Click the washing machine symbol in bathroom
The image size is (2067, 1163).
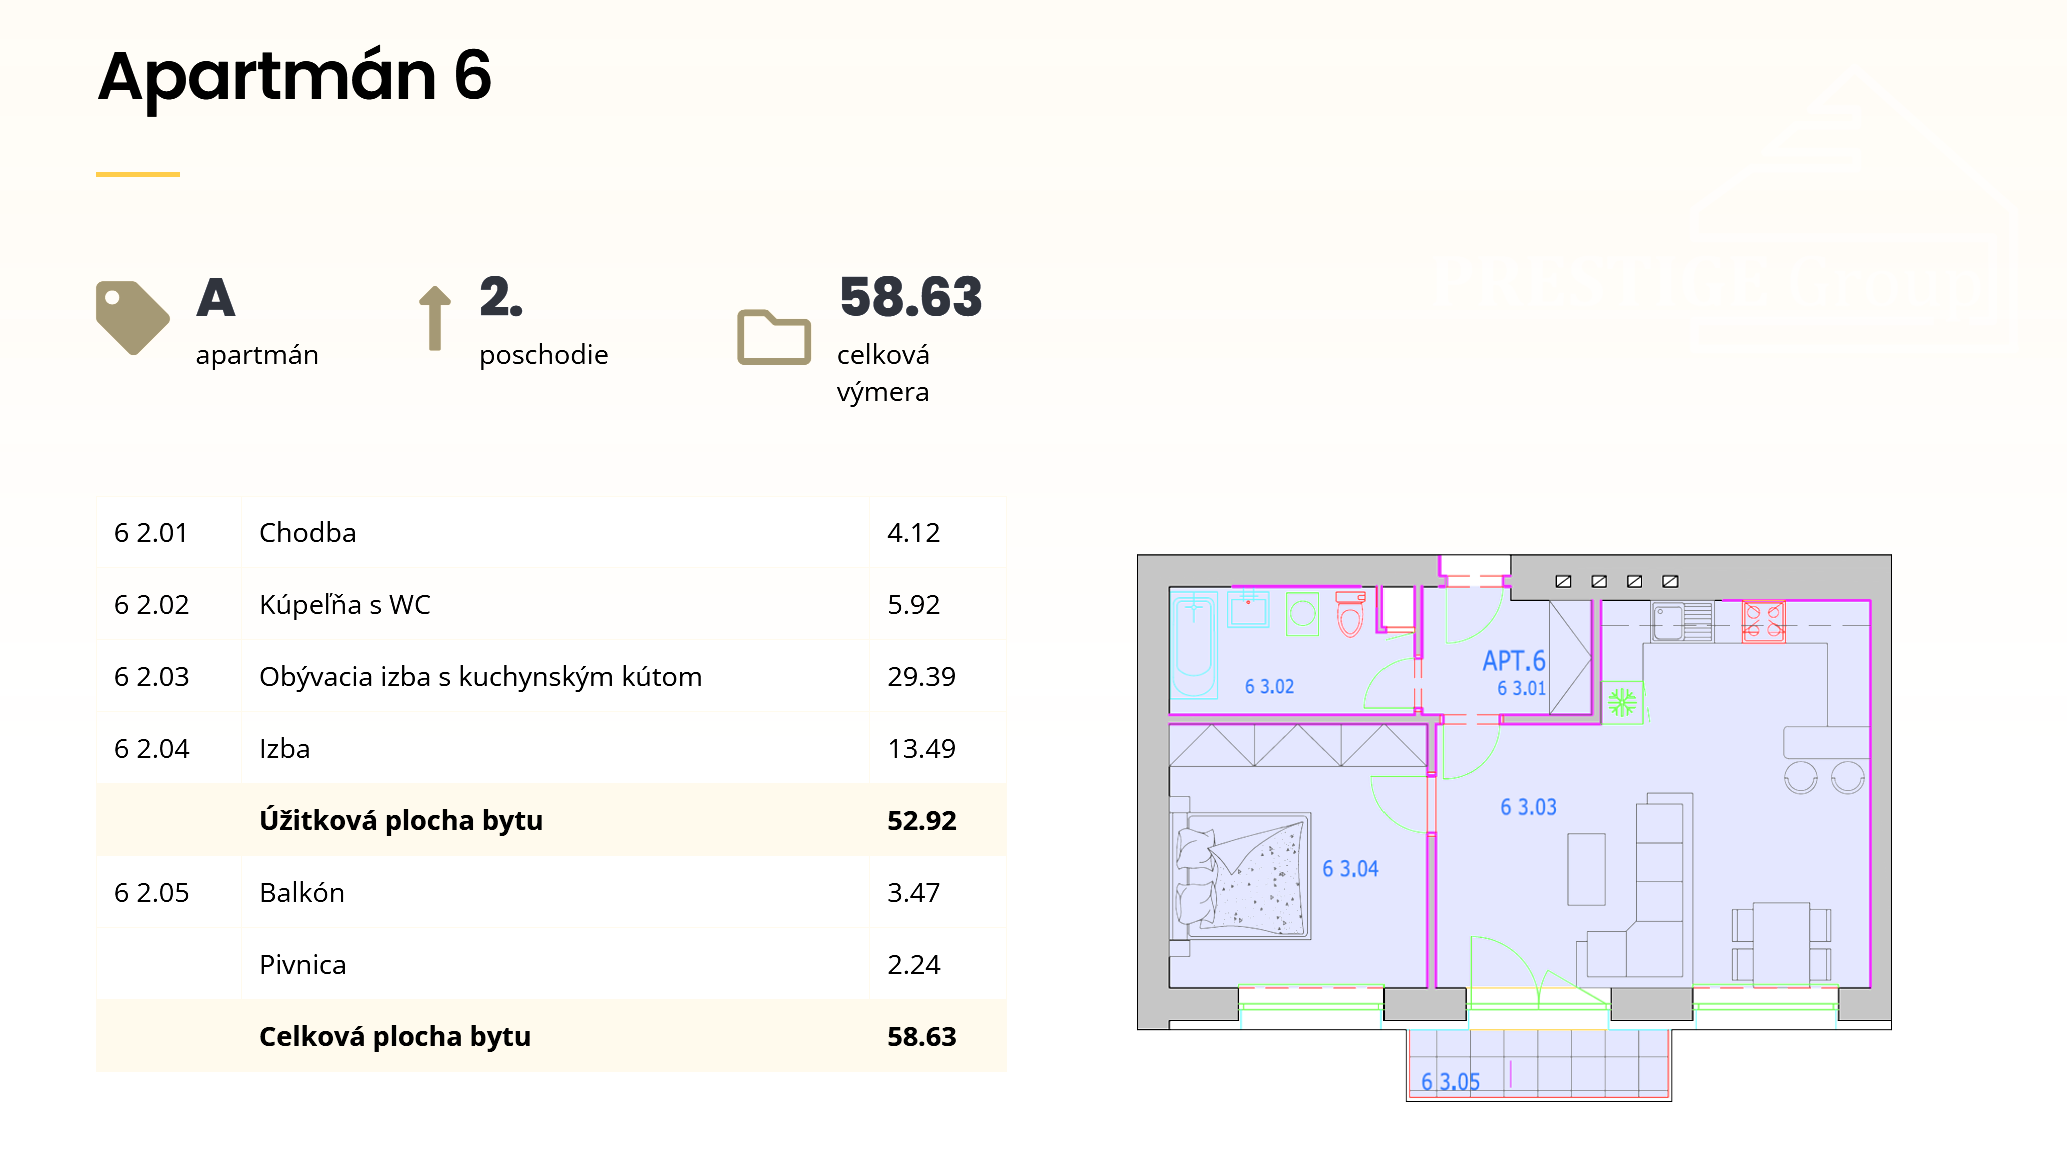click(1302, 614)
